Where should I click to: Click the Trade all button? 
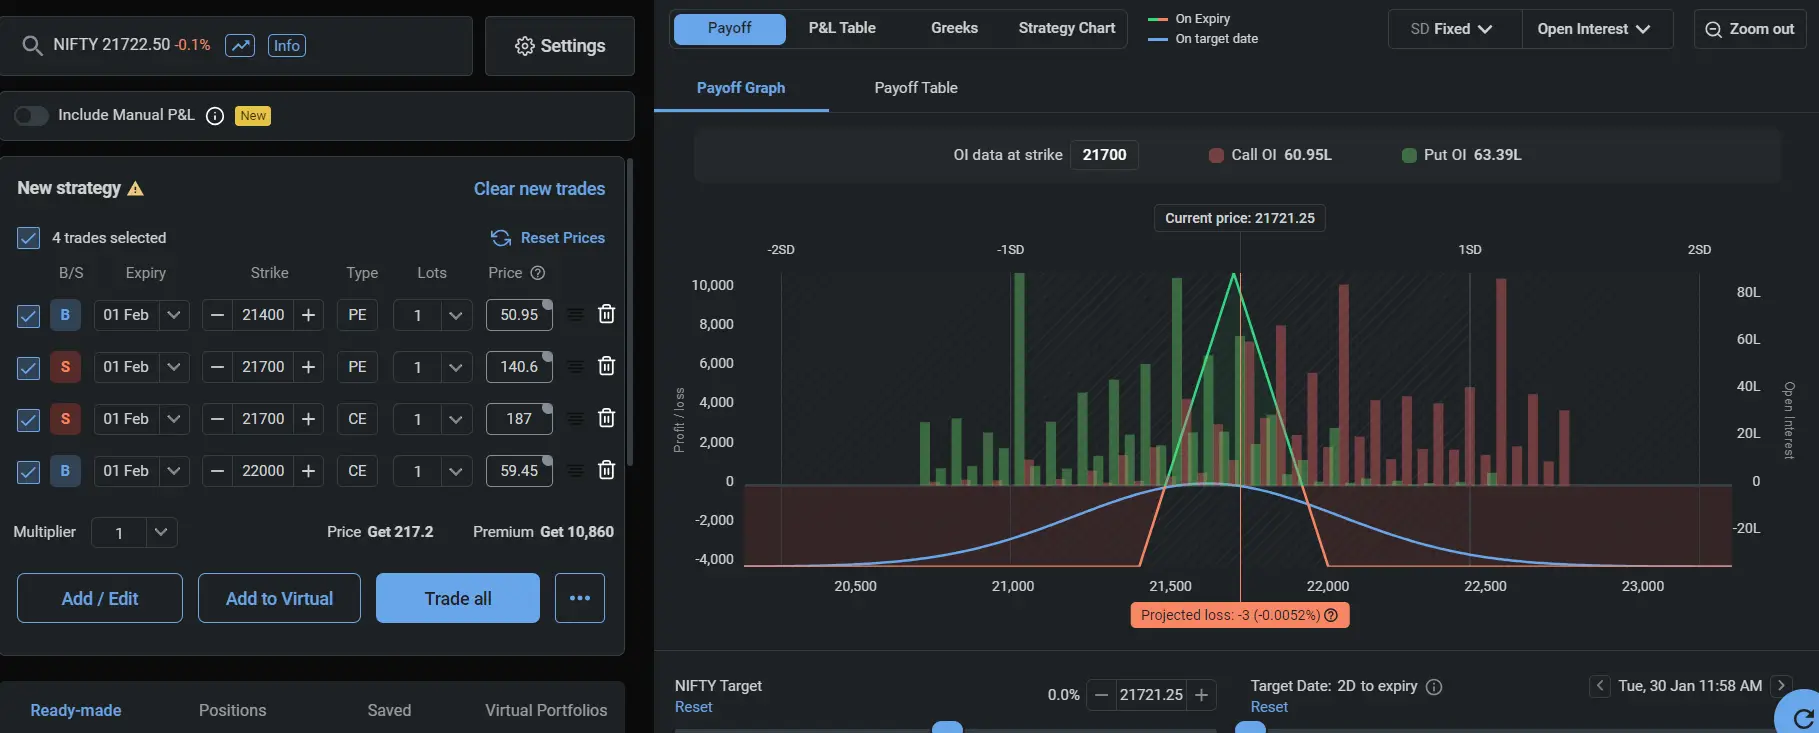(458, 598)
